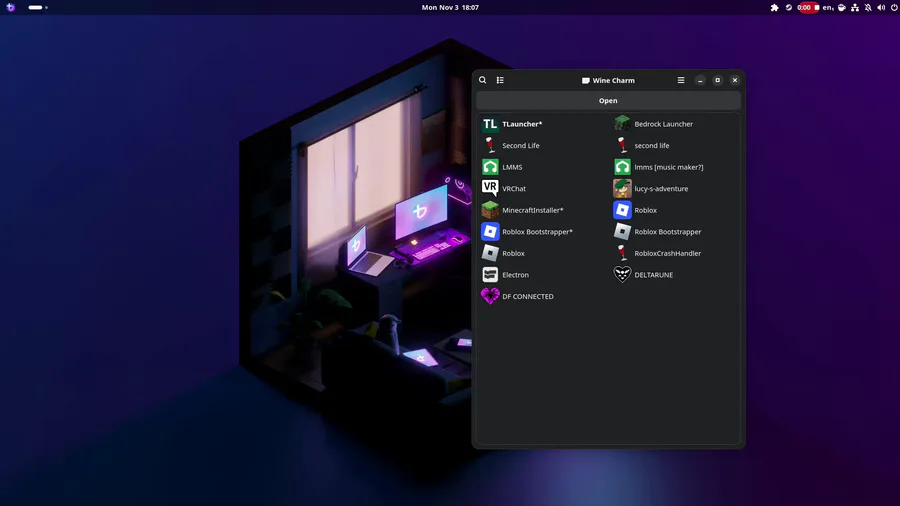Open the Wine Charm hamburger menu
Viewport: 900px width, 506px height.
tap(681, 80)
